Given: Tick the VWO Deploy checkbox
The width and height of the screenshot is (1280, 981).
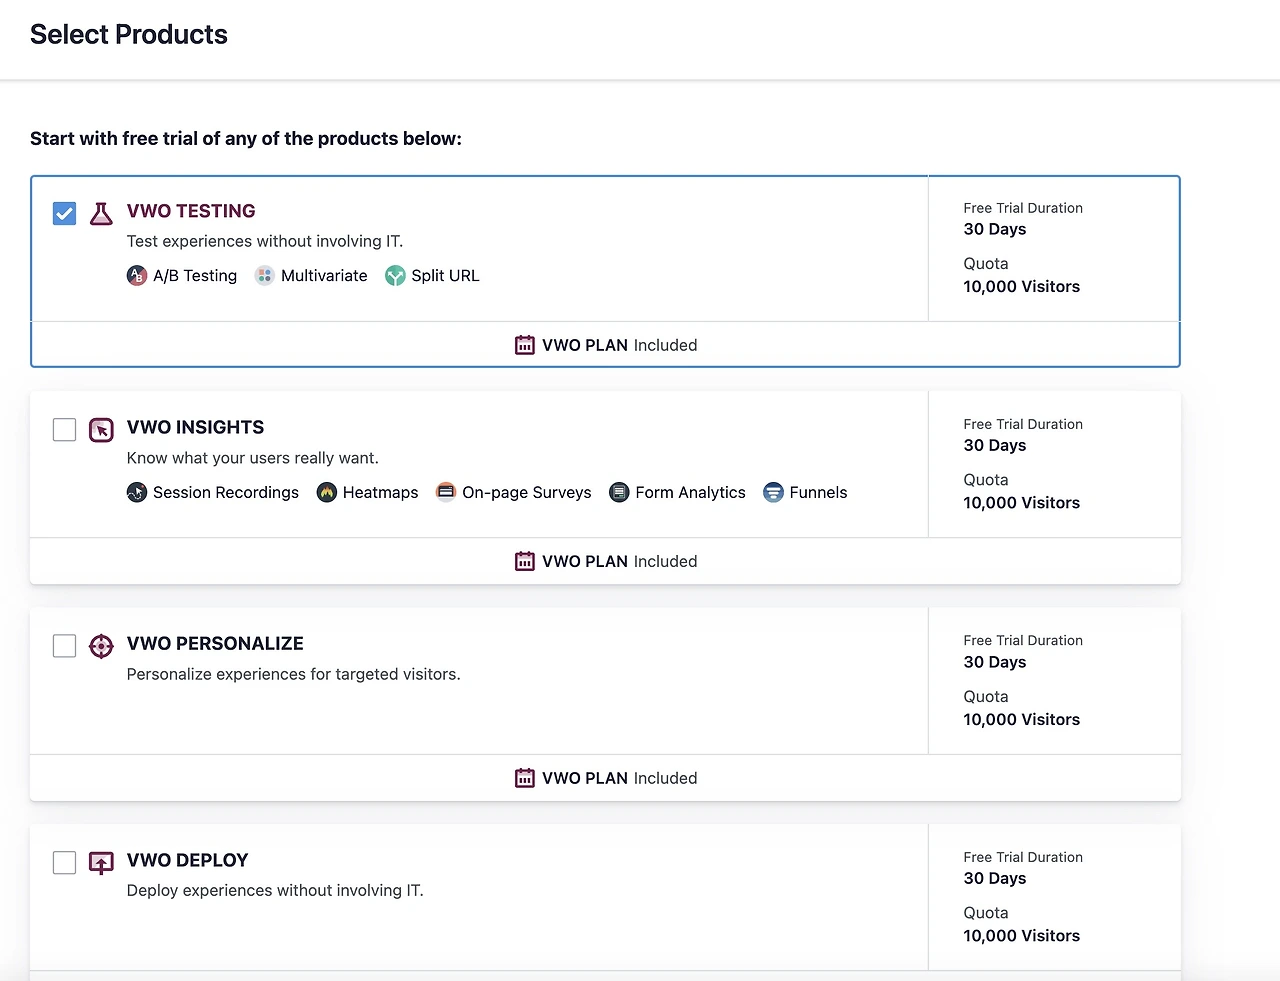Looking at the screenshot, I should 64,862.
